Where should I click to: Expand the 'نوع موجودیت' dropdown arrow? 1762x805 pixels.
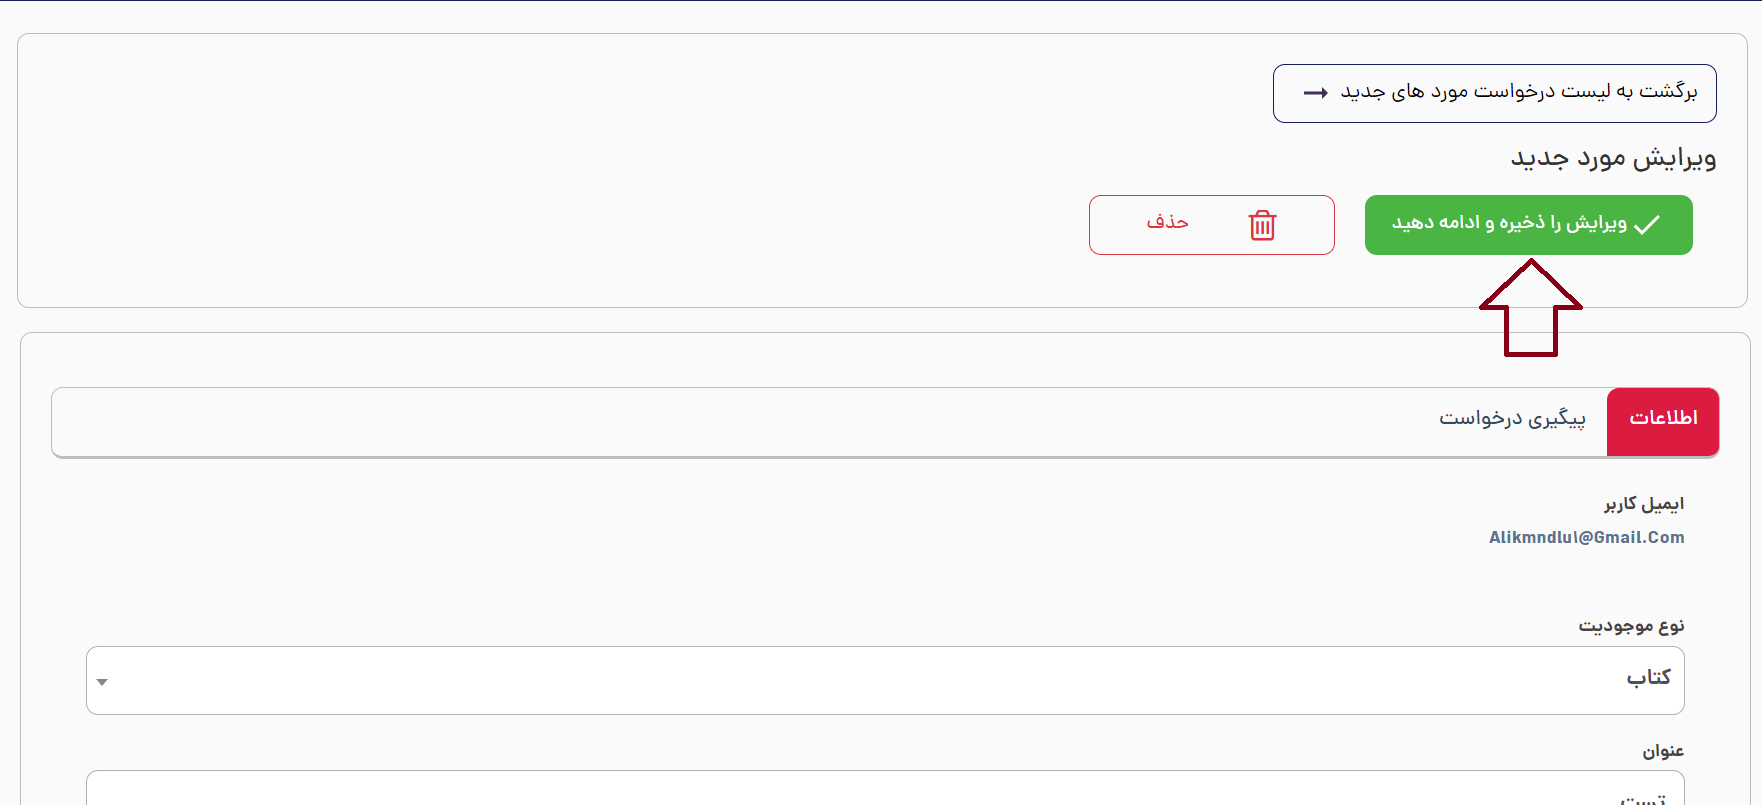(102, 682)
